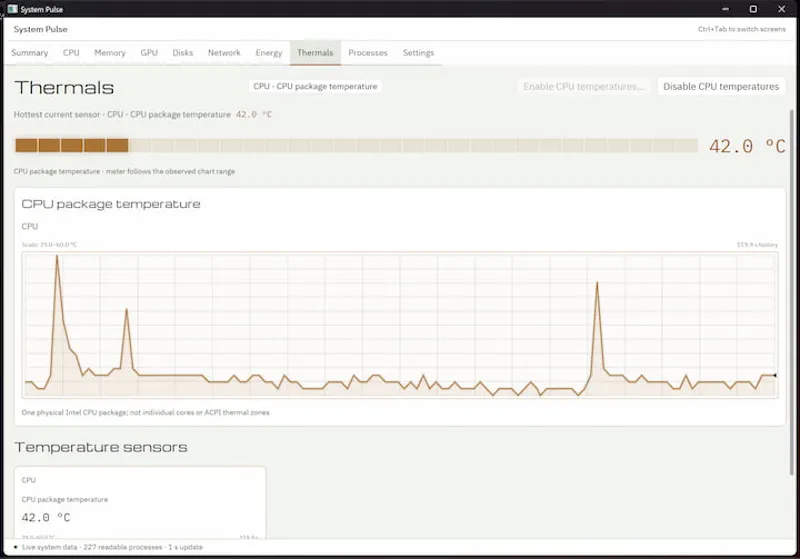Select the Disks tab
This screenshot has width=800, height=559.
[x=183, y=53]
